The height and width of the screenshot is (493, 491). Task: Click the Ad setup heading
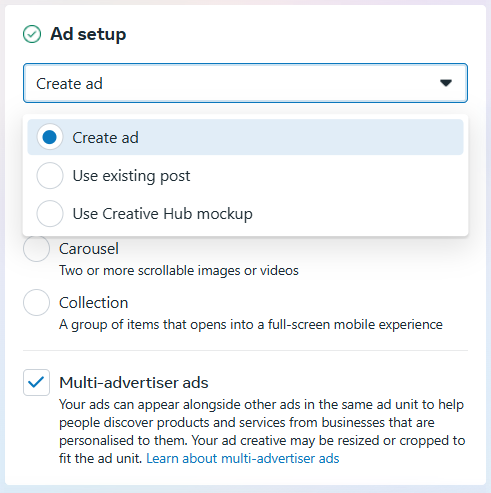88,34
